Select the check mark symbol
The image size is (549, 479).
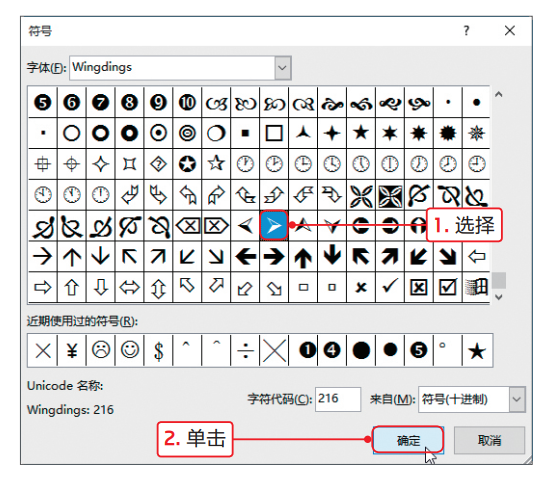click(x=390, y=286)
